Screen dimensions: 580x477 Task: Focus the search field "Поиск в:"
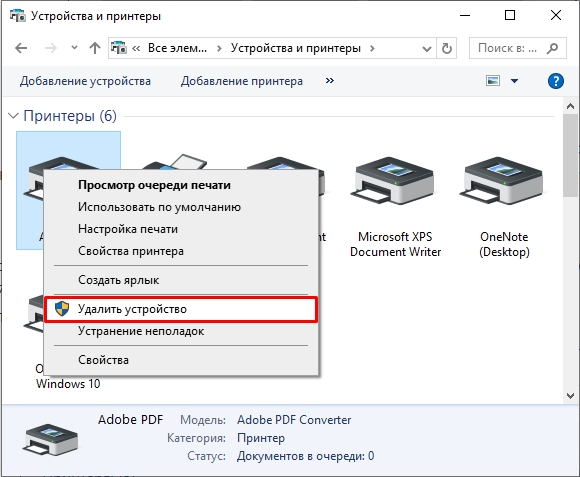(508, 48)
